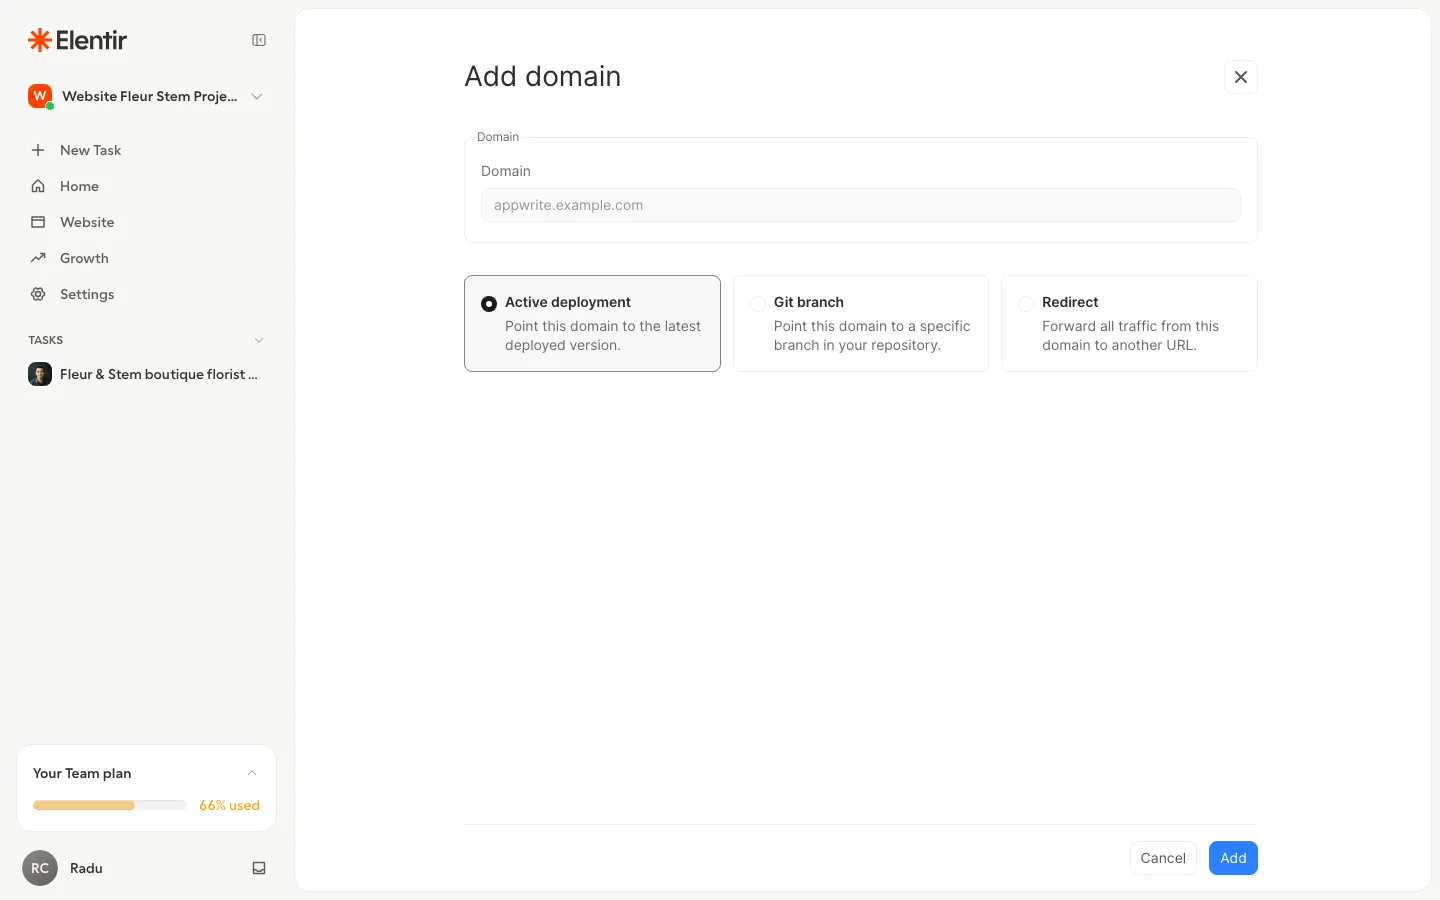Select Redirect radio button
This screenshot has width=1440, height=900.
coord(1026,304)
